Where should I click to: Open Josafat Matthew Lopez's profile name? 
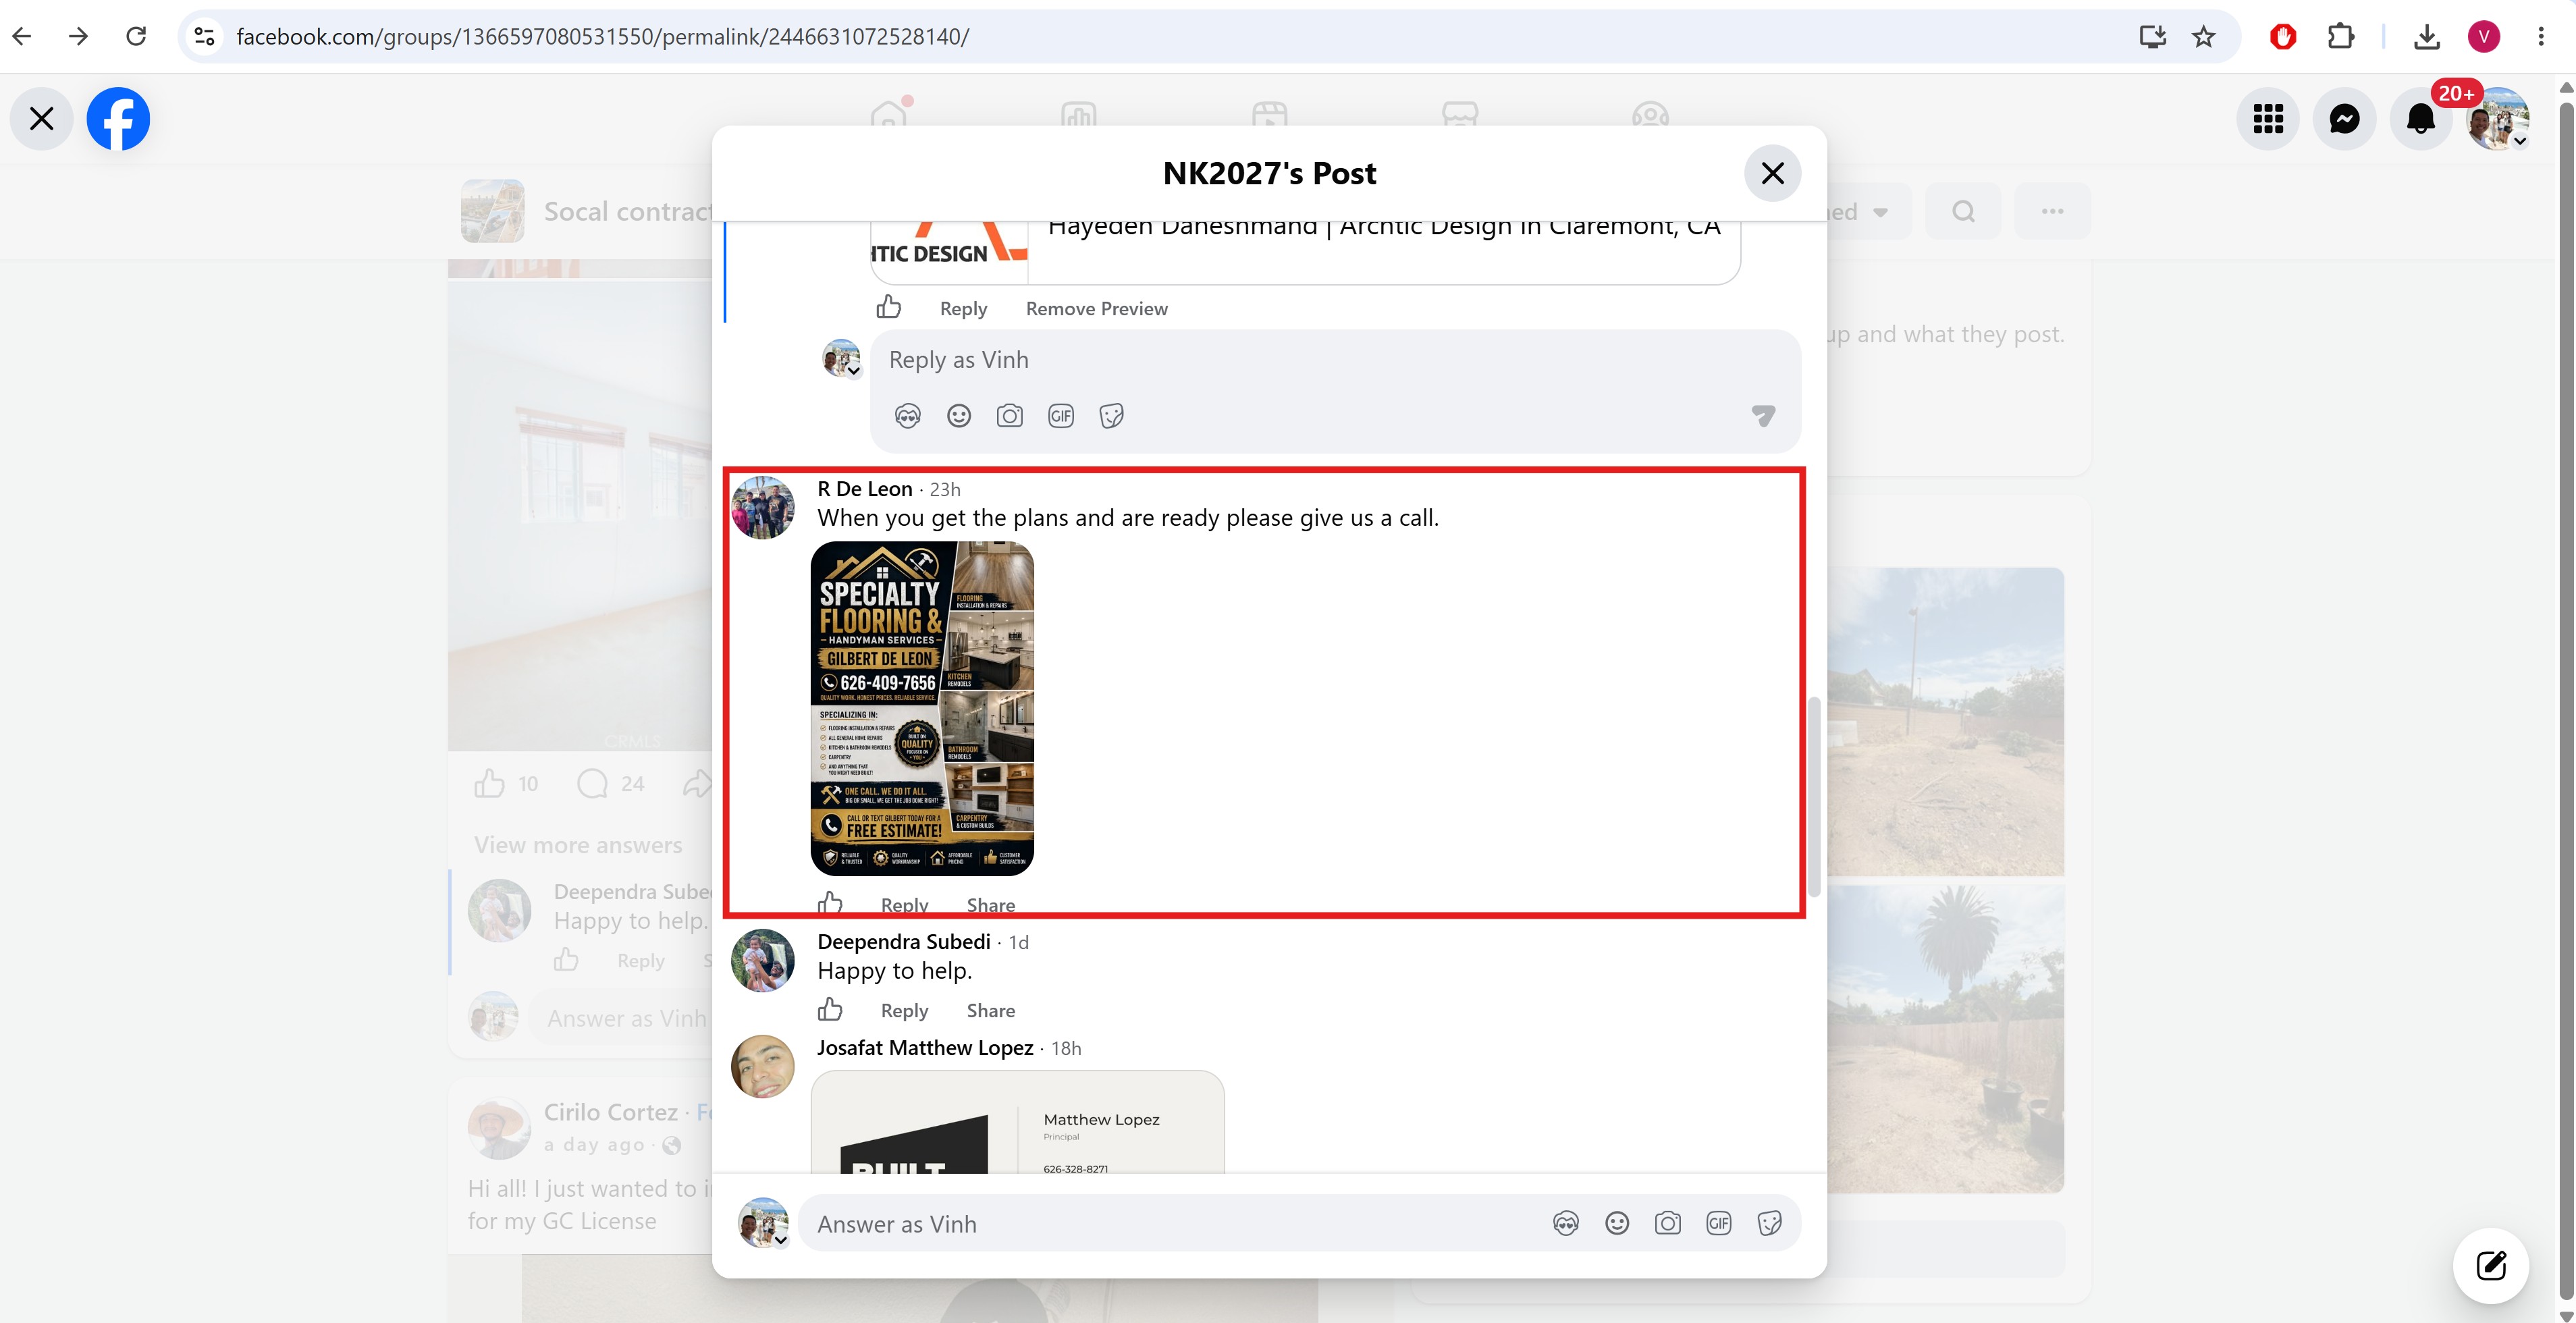coord(925,1048)
